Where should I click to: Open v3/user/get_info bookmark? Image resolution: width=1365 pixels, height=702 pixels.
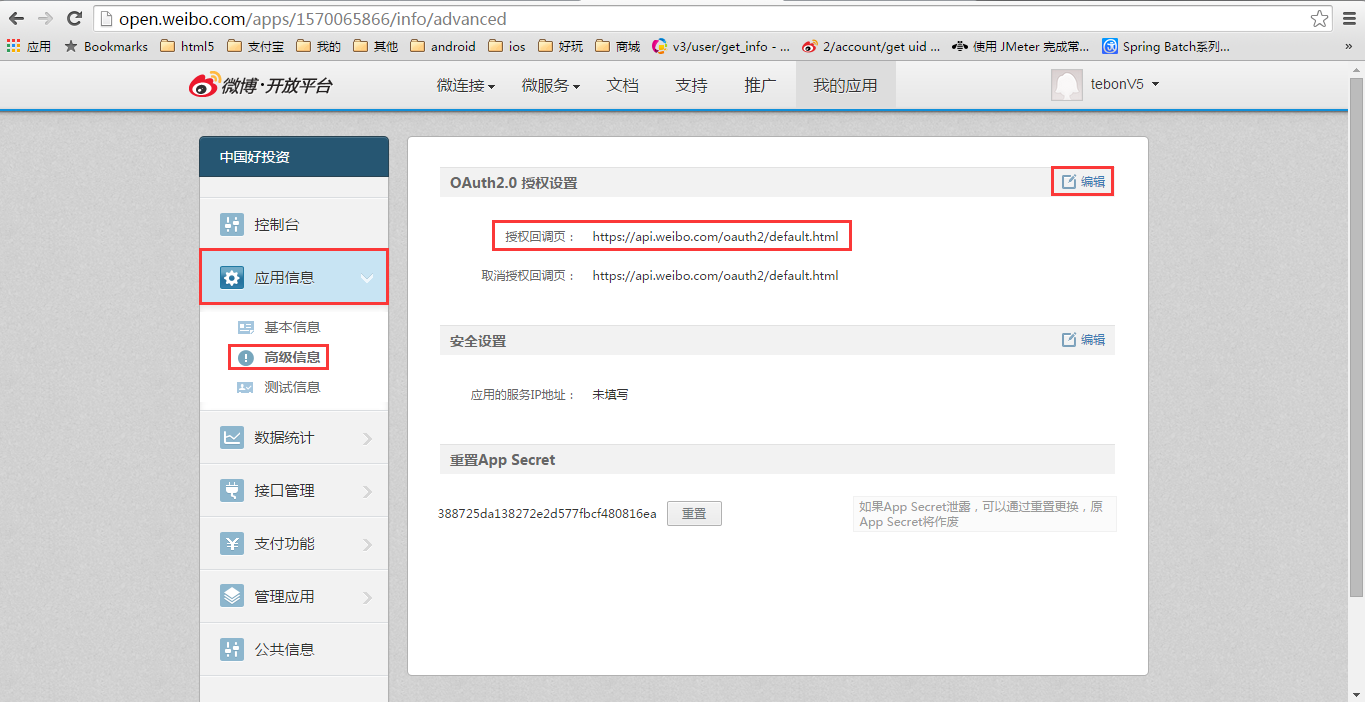tap(721, 46)
